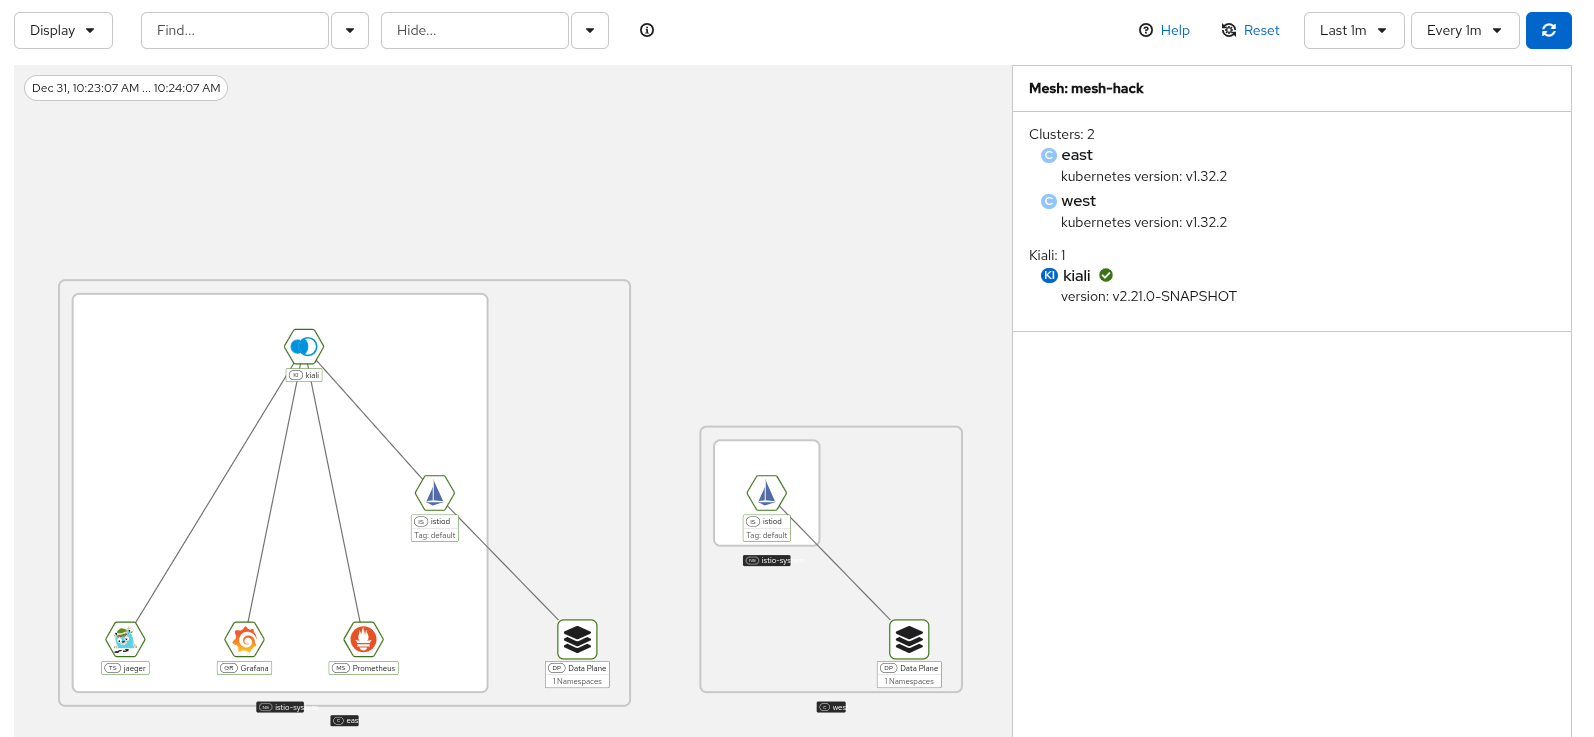Click the kiali healthy status checkmark
Viewport: 1594px width, 737px height.
tap(1106, 275)
